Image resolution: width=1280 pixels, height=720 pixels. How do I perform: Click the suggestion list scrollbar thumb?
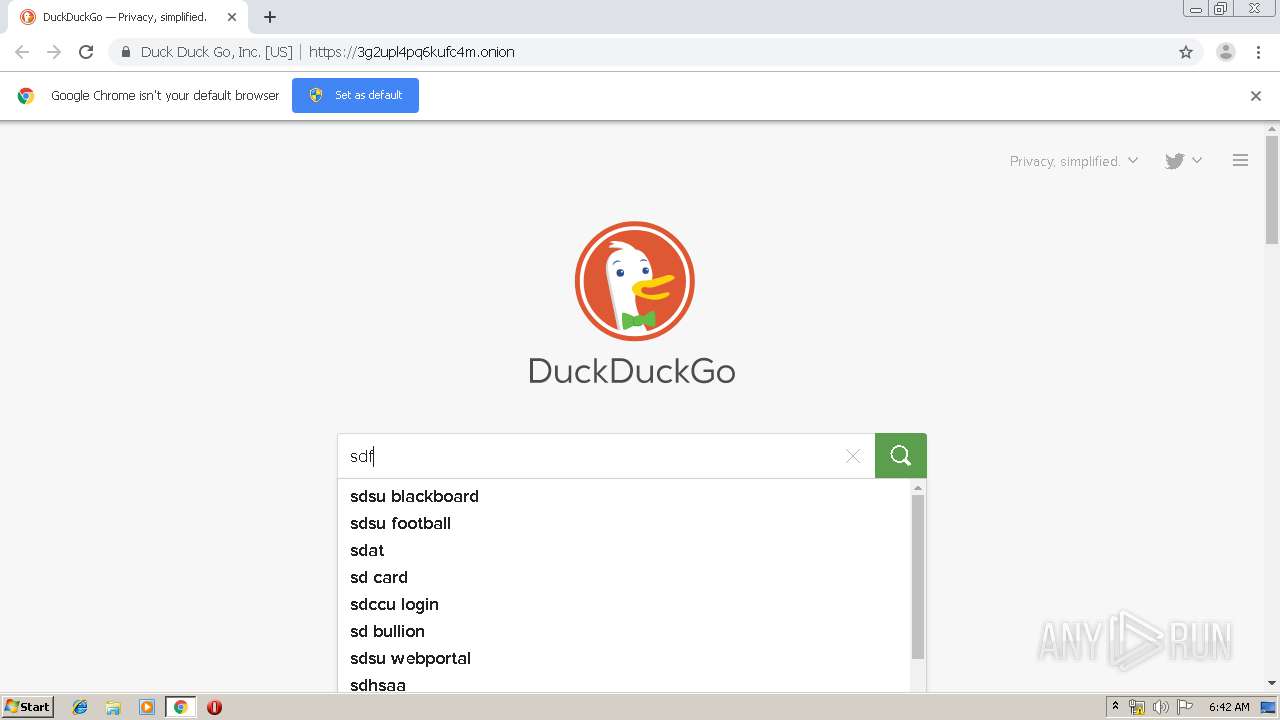918,576
